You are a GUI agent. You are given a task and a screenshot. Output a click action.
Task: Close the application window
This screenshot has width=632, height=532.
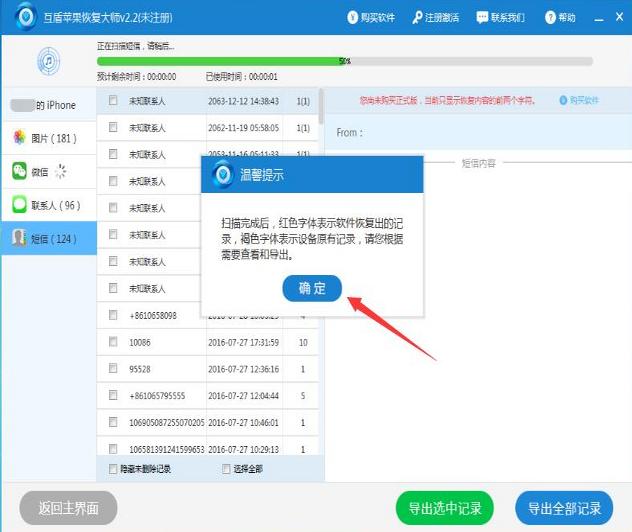point(620,17)
